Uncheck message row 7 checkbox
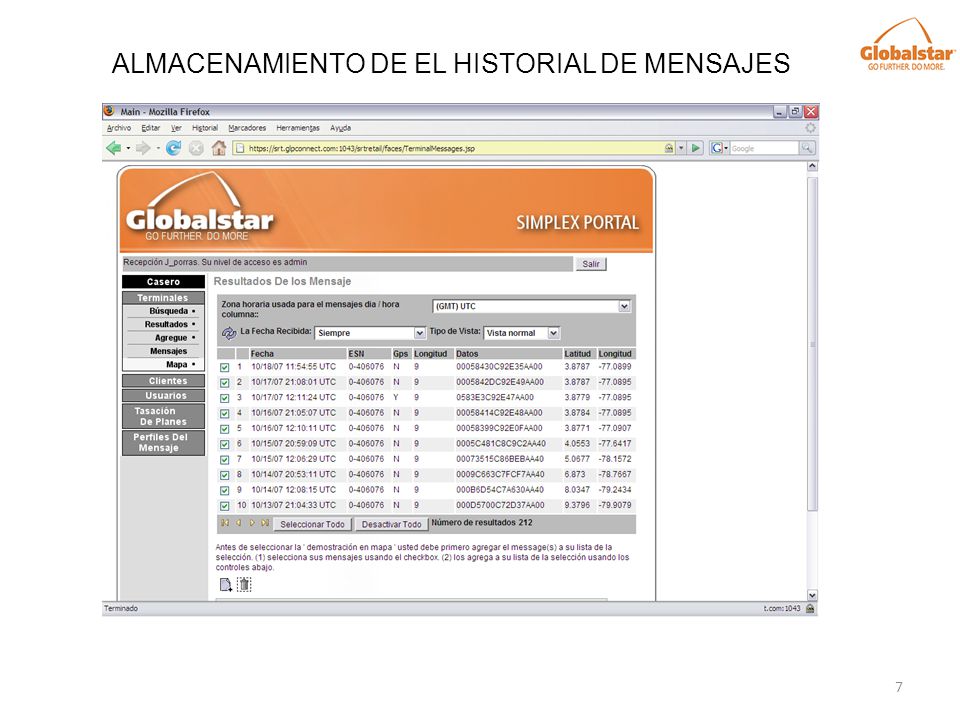 pyautogui.click(x=225, y=459)
